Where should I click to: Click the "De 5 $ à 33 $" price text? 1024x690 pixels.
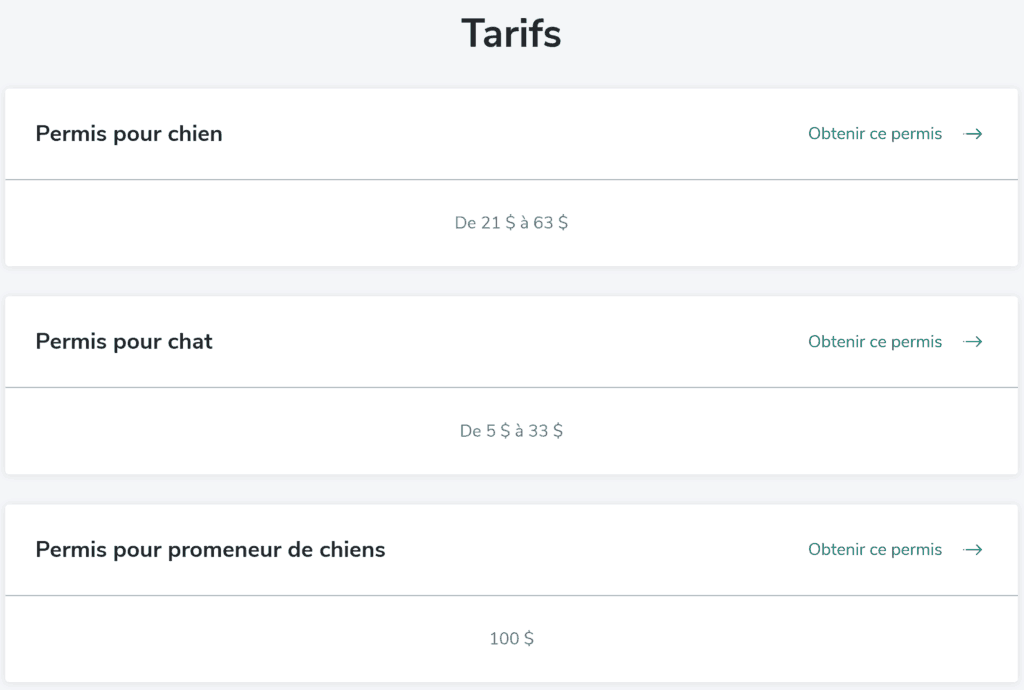(511, 431)
